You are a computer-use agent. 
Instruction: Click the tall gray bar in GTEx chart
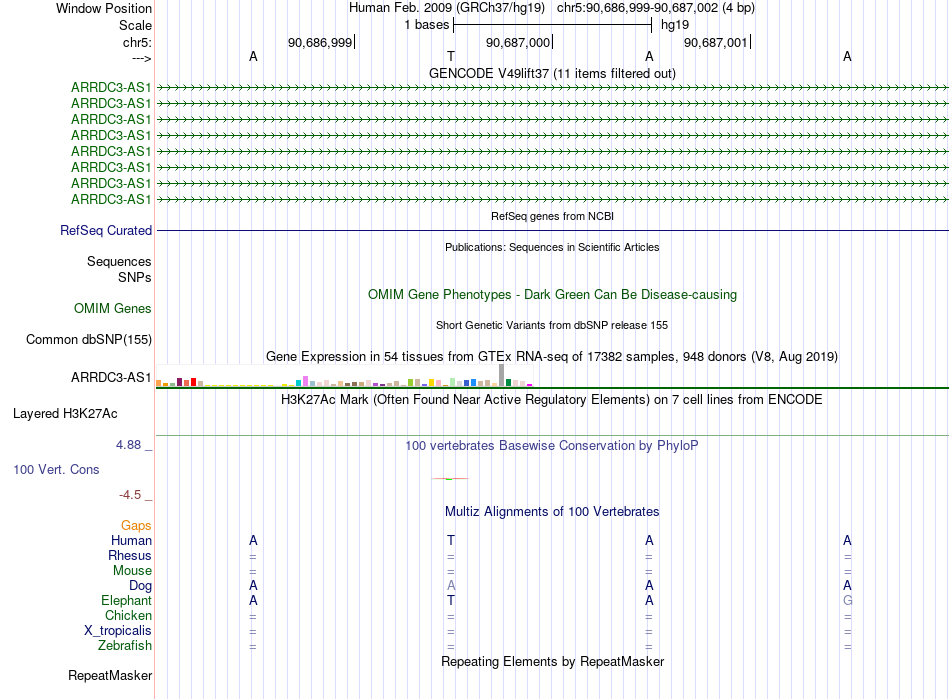click(502, 375)
